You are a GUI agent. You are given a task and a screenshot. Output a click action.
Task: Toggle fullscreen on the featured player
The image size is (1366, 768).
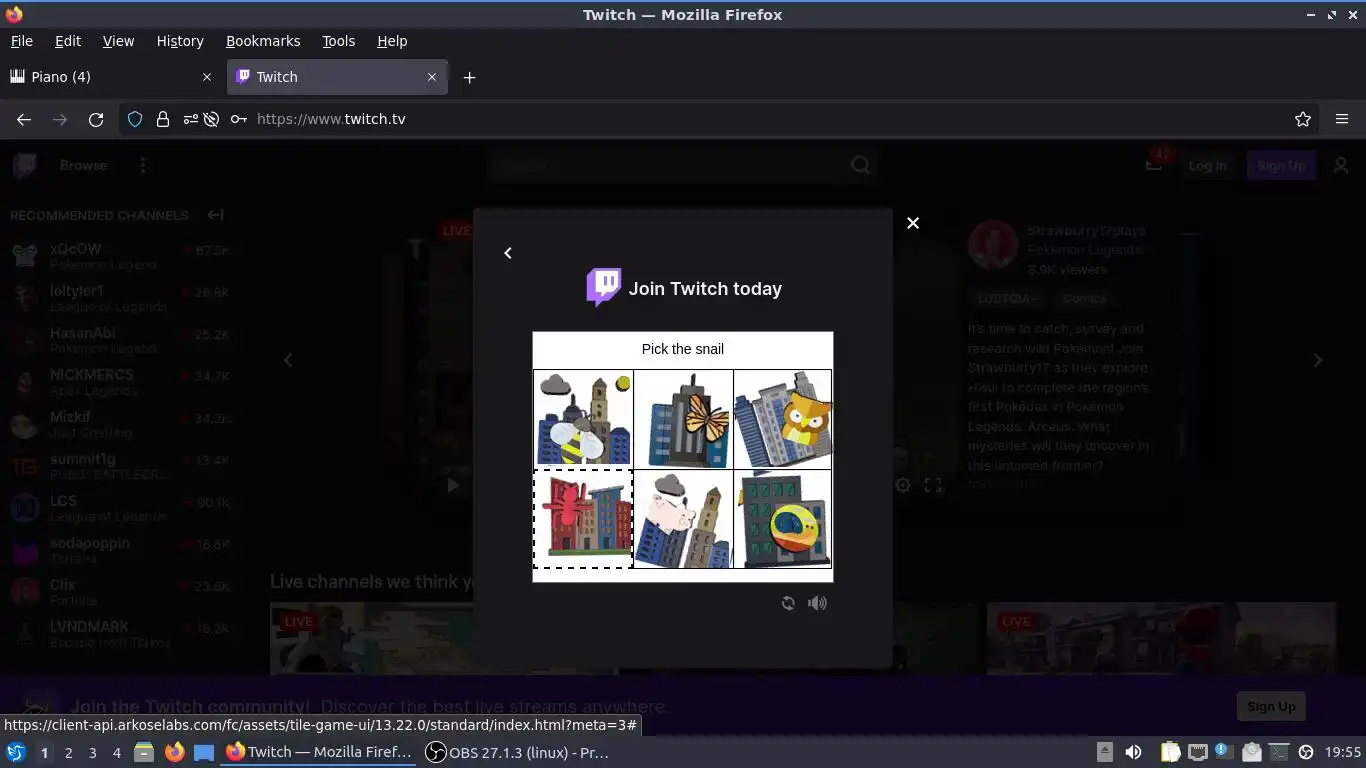(933, 485)
